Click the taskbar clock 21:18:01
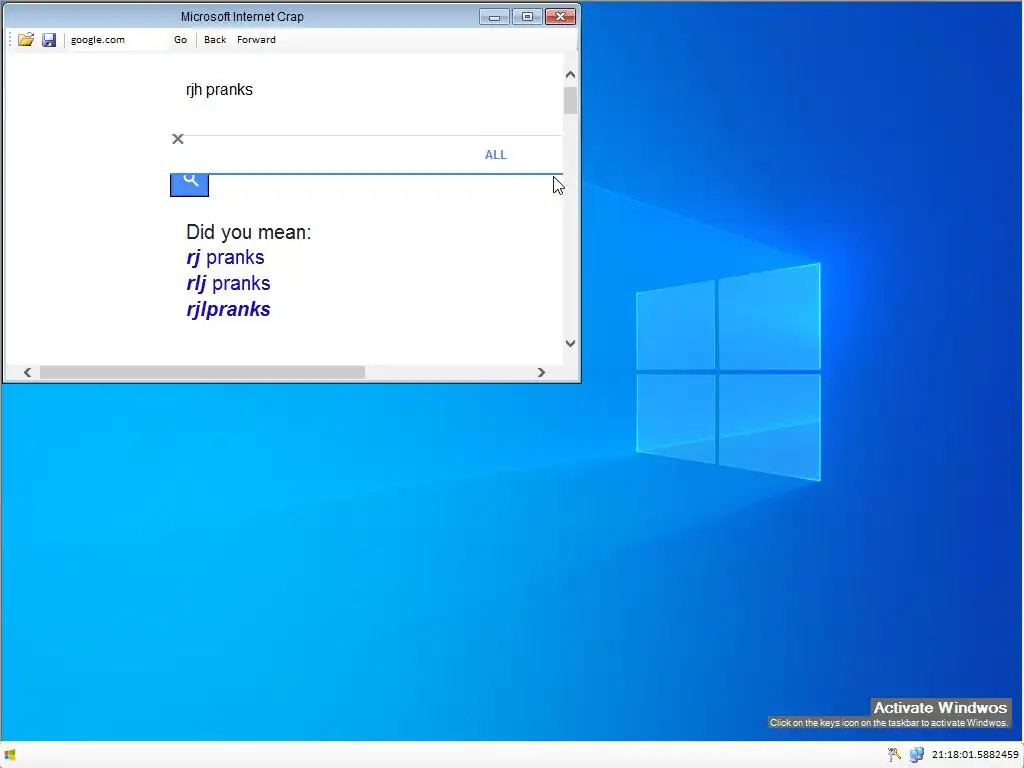Viewport: 1024px width, 768px height. tap(975, 755)
